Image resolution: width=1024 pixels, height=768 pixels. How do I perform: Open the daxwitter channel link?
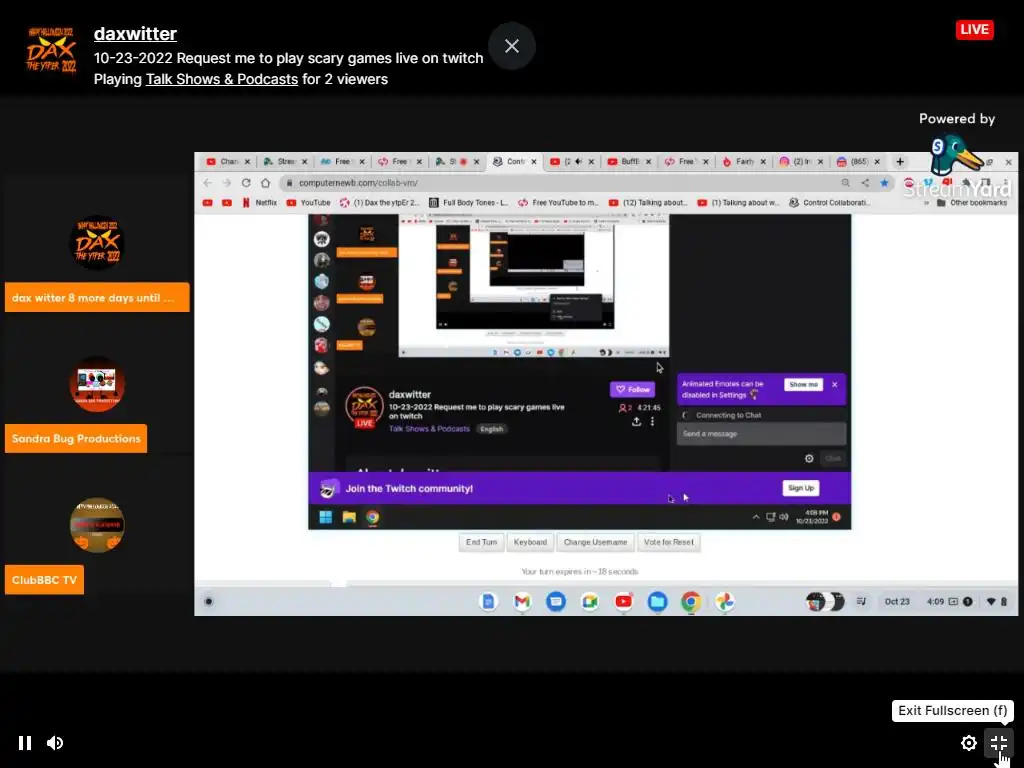[135, 33]
